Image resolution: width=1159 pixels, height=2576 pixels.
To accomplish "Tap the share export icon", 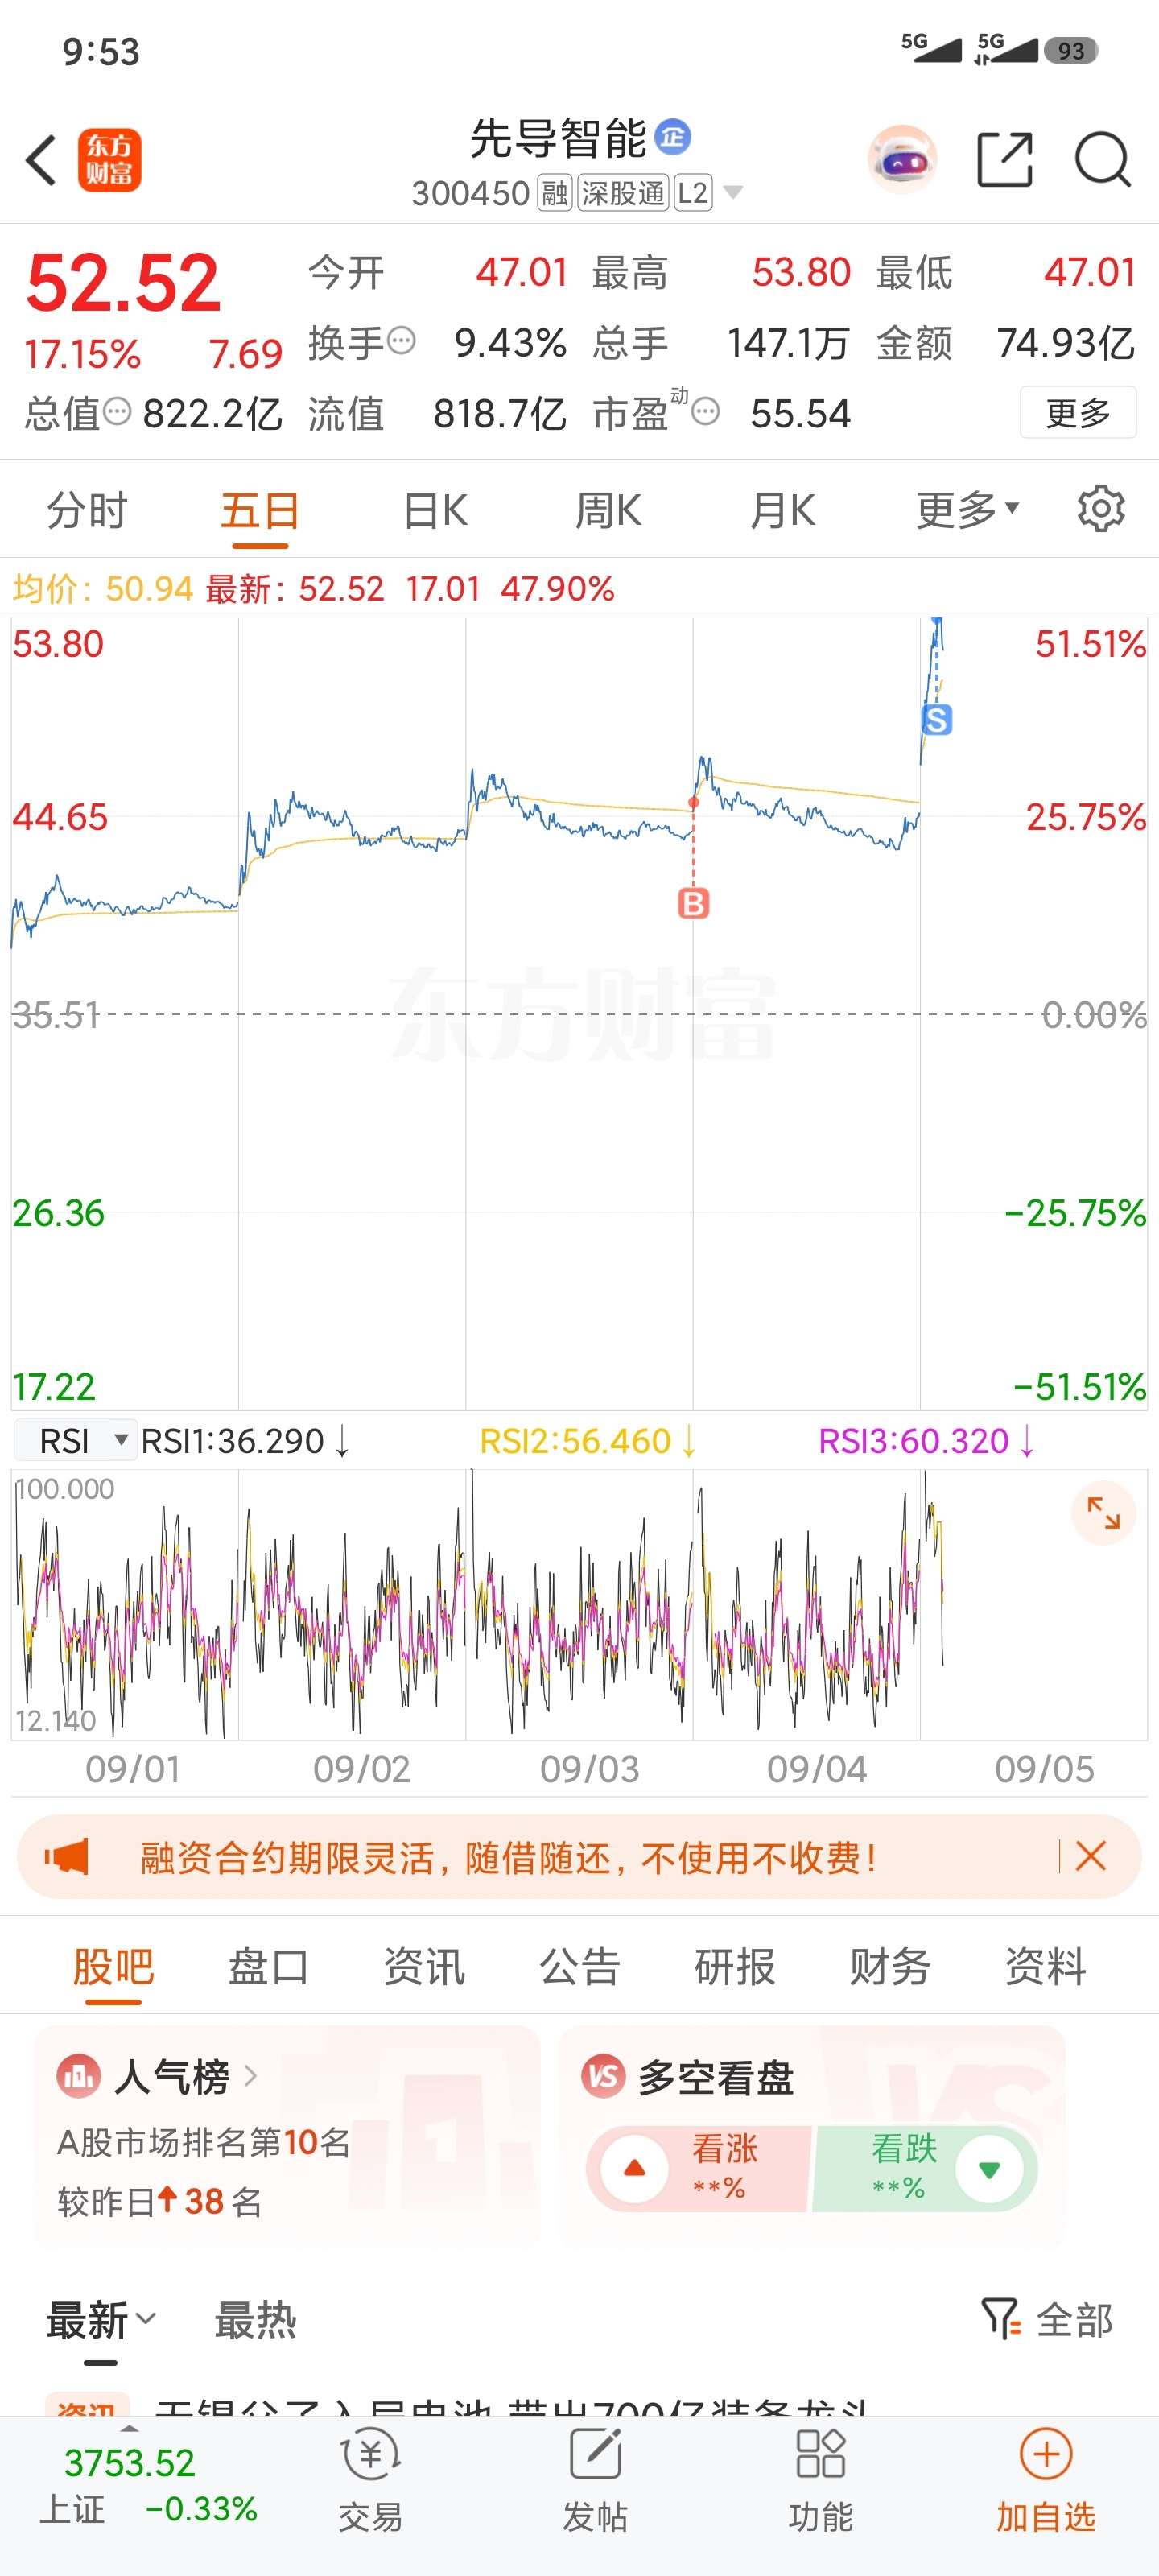I will tap(1004, 160).
